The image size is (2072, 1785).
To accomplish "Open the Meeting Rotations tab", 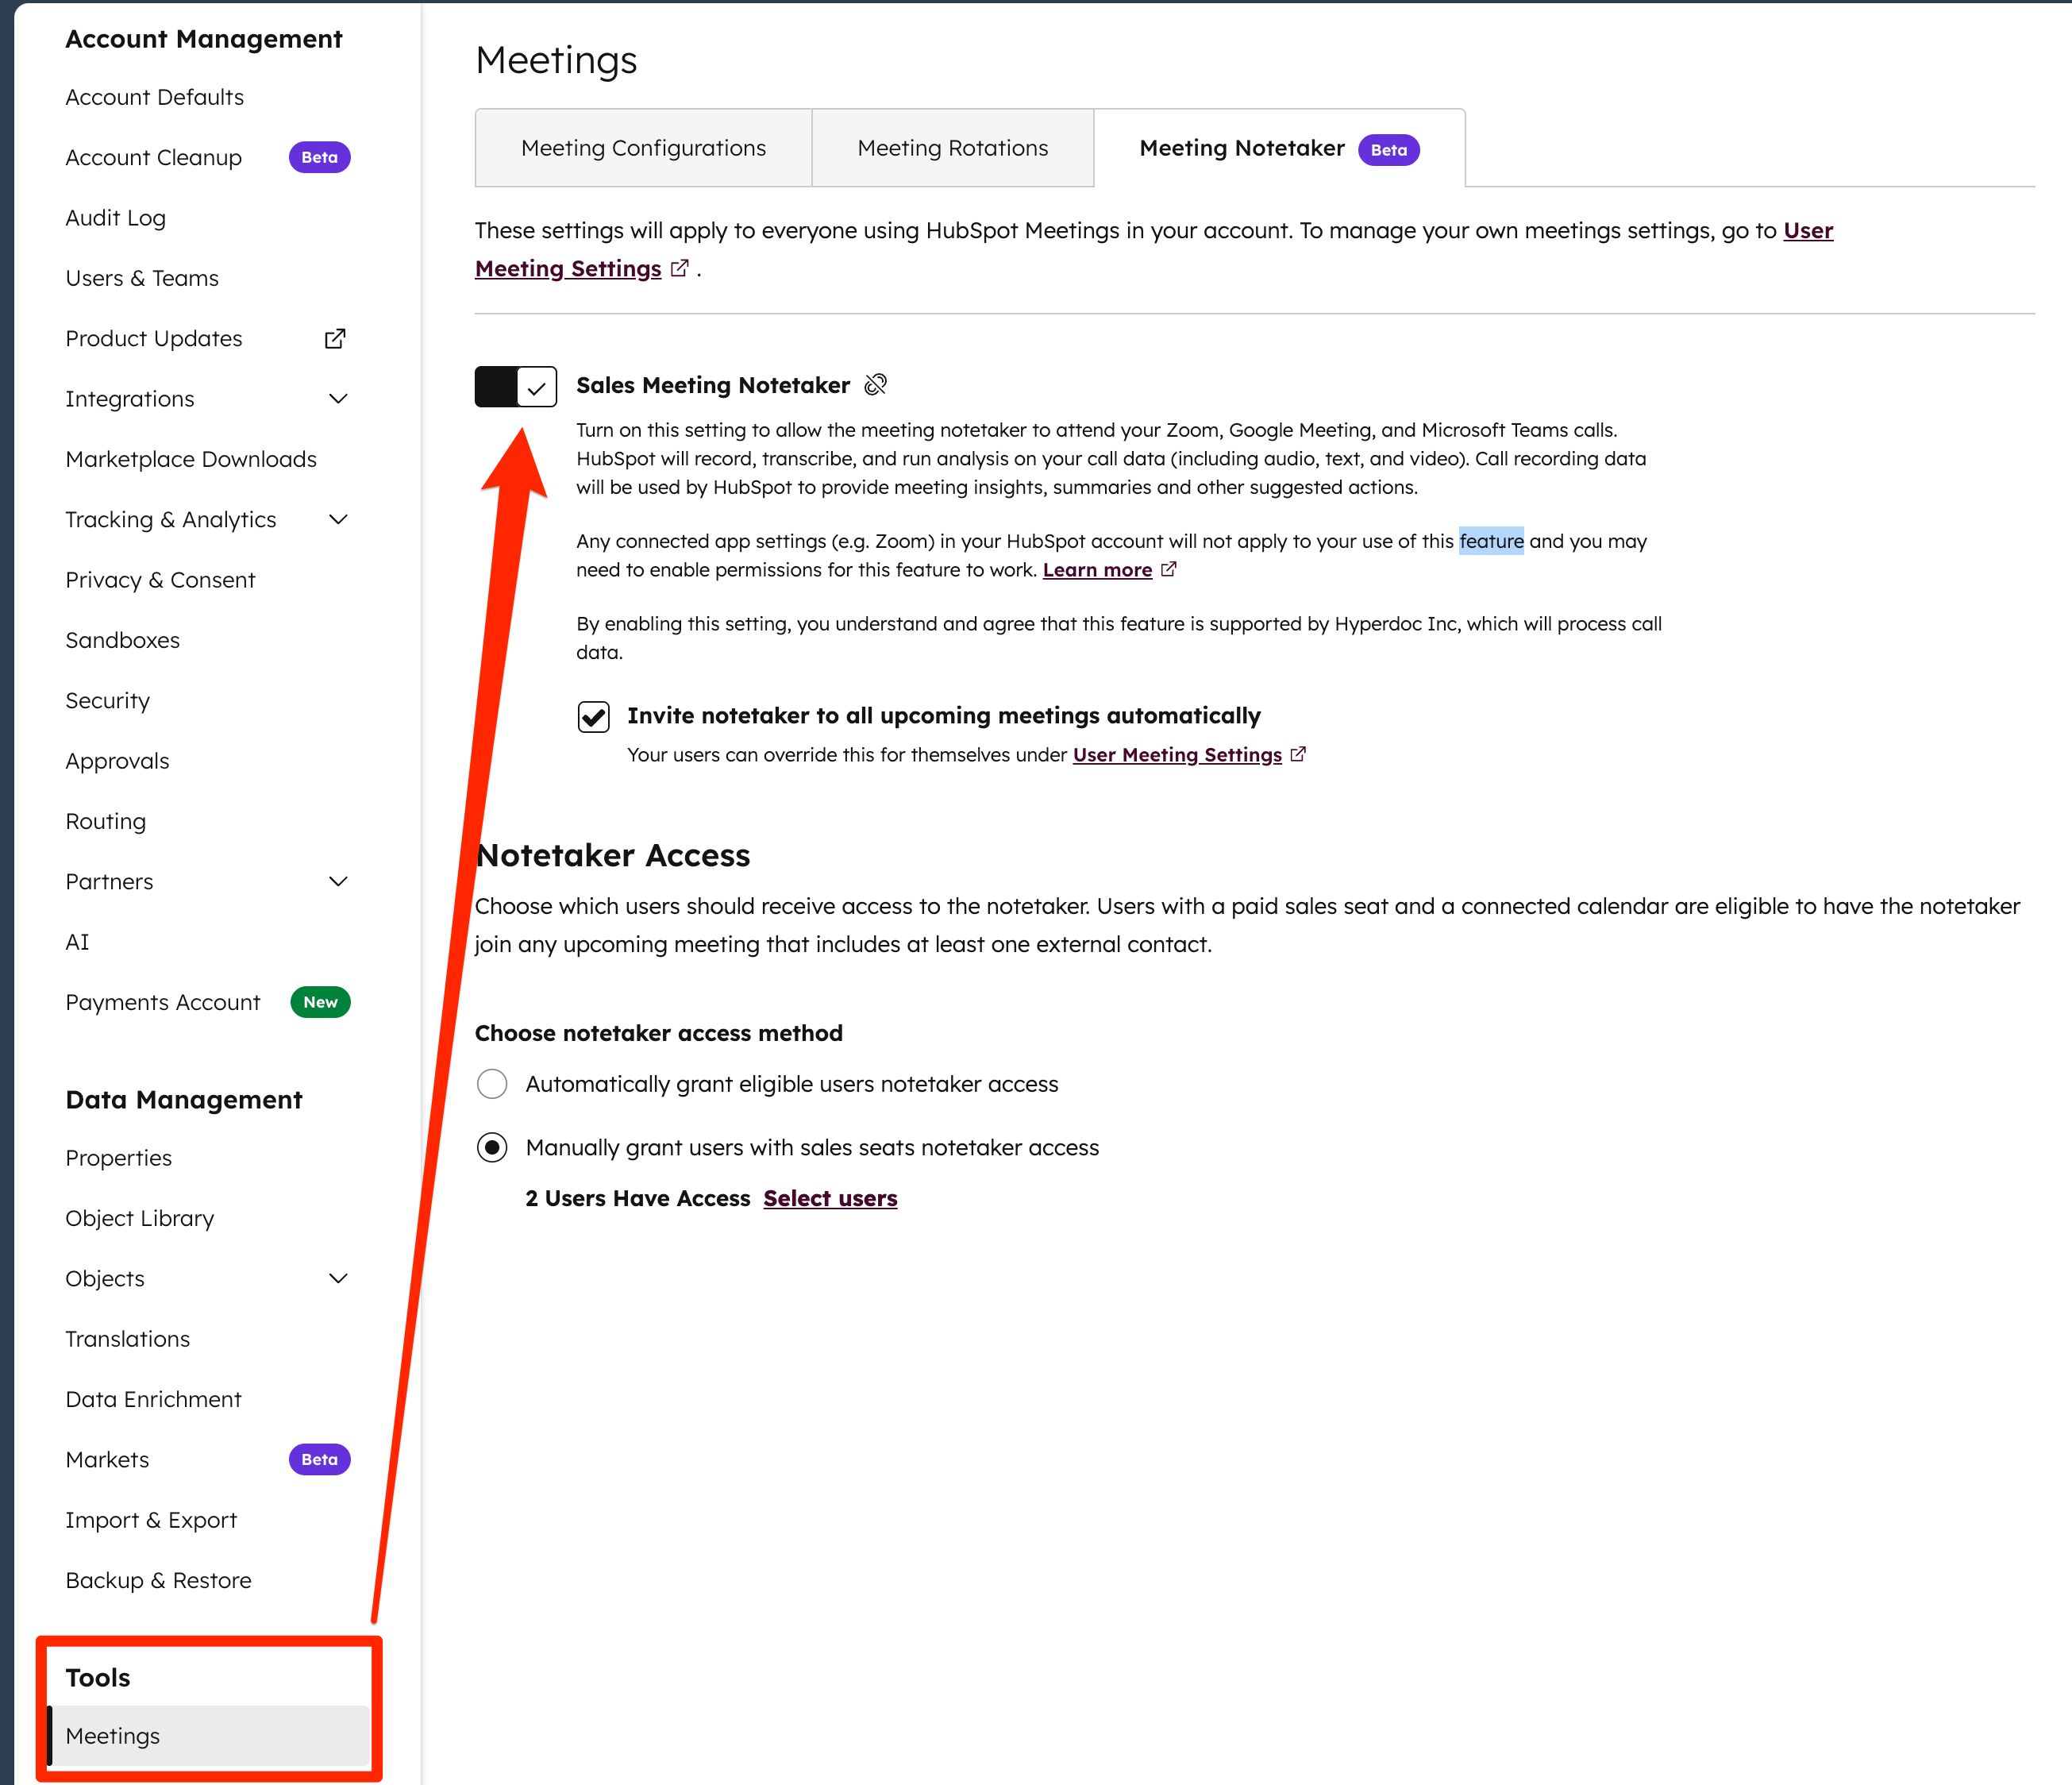I will click(952, 148).
